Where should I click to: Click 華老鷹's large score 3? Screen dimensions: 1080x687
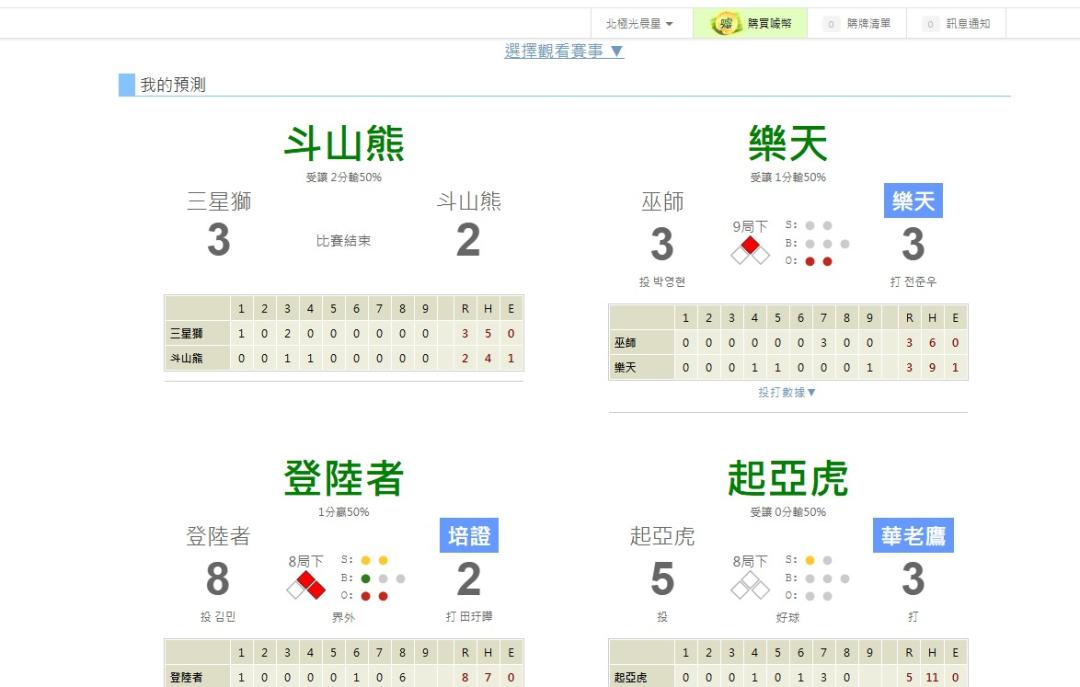tap(913, 579)
